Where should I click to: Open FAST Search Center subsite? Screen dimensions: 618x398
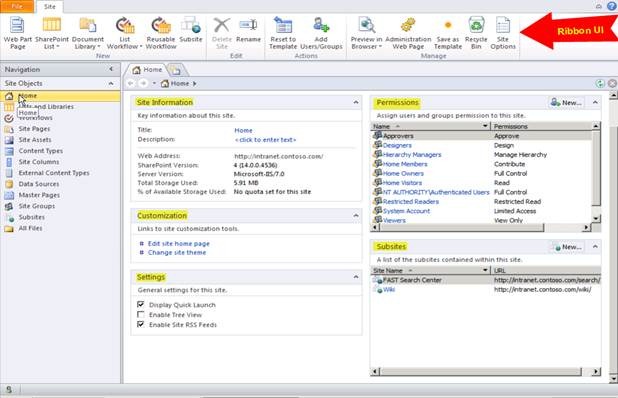click(x=412, y=280)
